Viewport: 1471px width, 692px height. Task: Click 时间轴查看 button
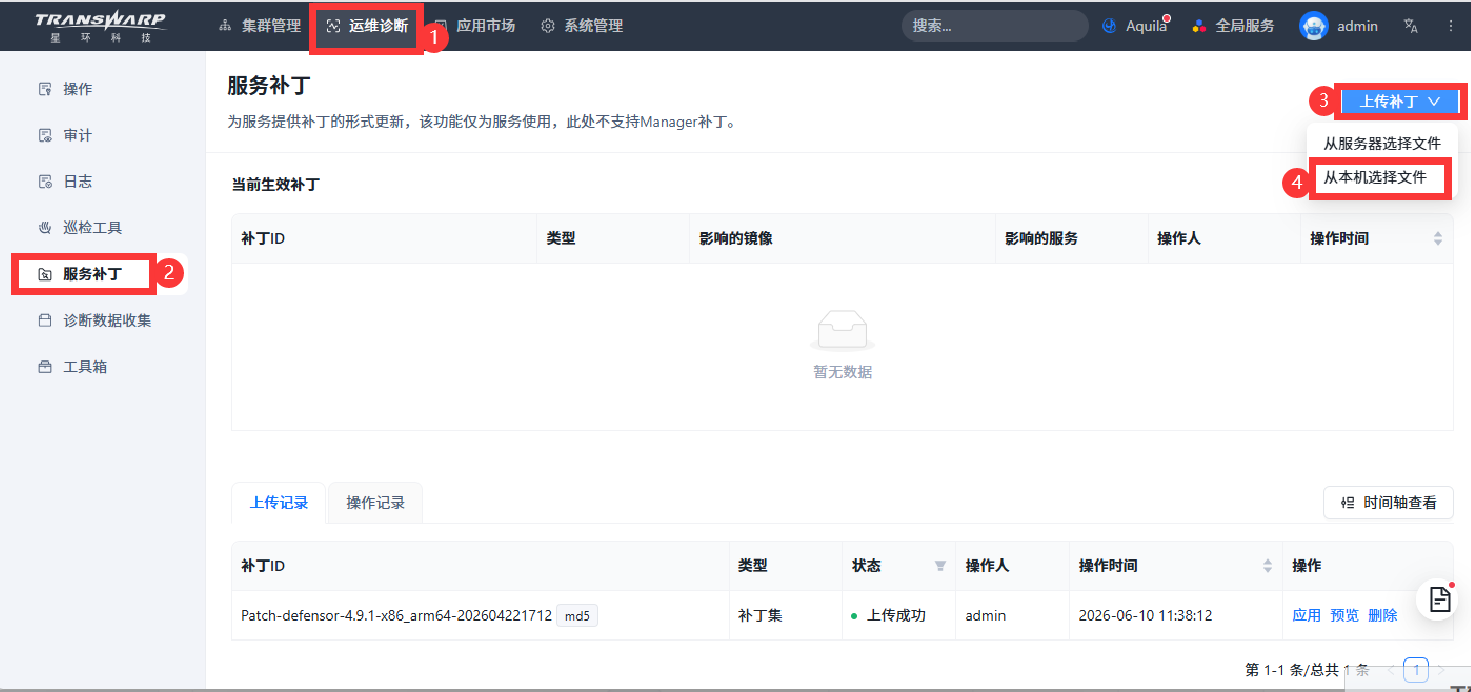tap(1388, 502)
